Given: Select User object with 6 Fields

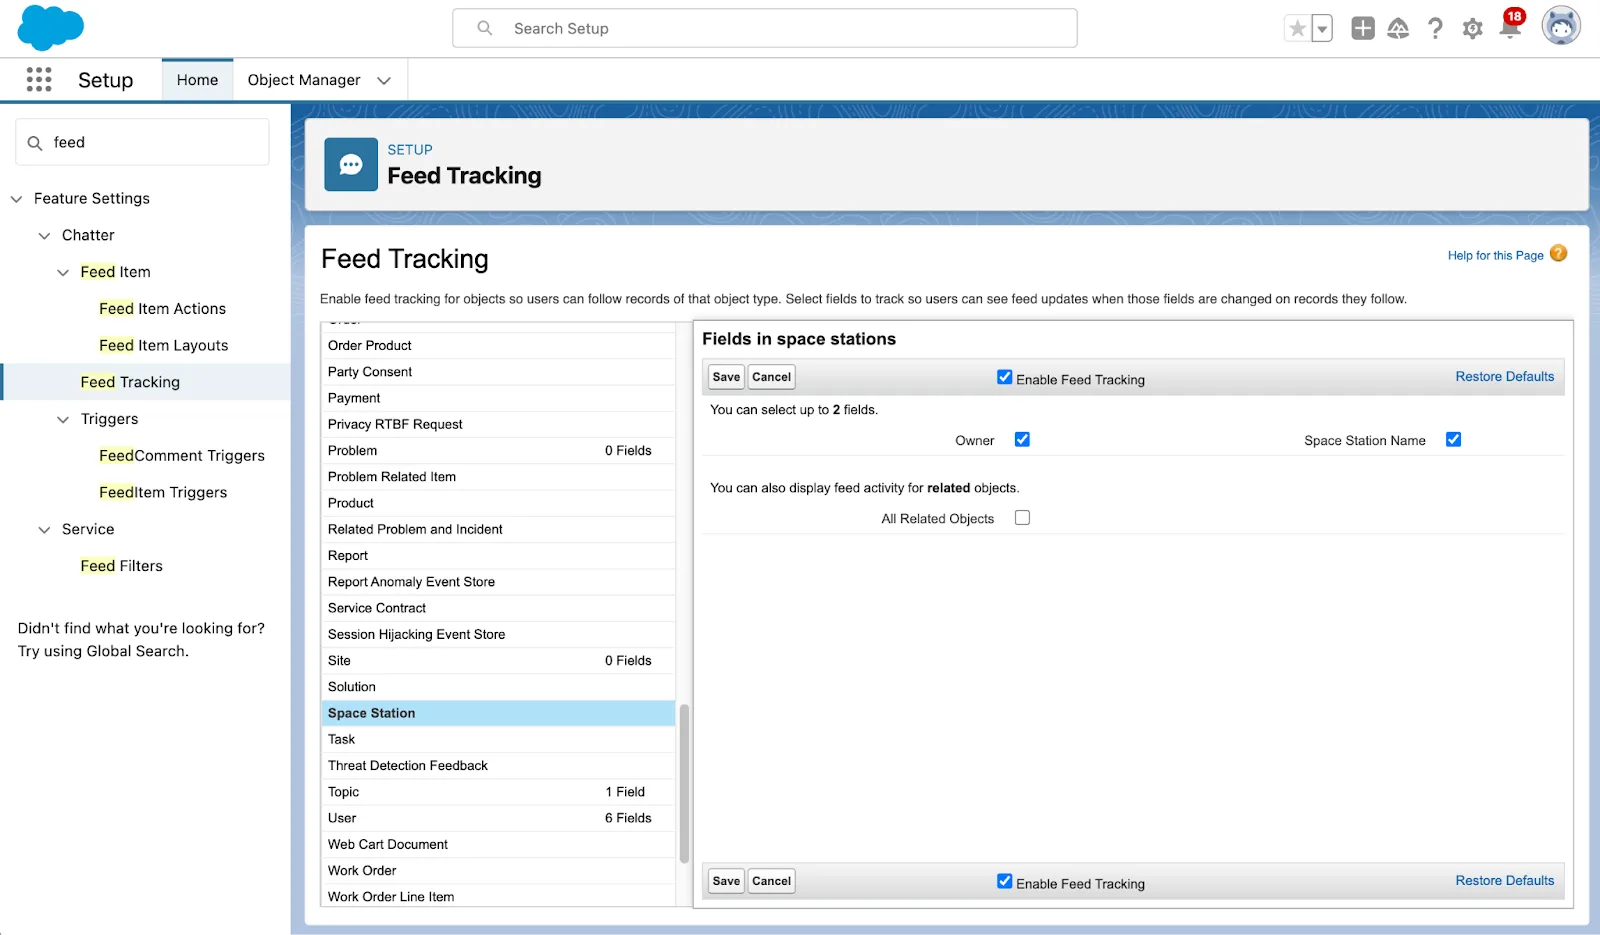Looking at the screenshot, I should point(498,818).
